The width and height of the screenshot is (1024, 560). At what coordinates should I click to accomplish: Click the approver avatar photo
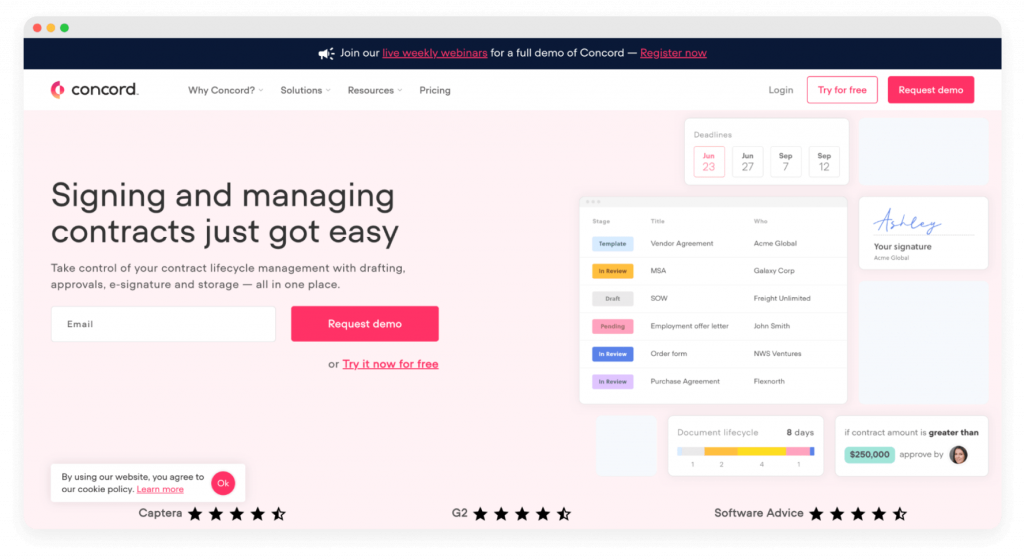click(958, 454)
